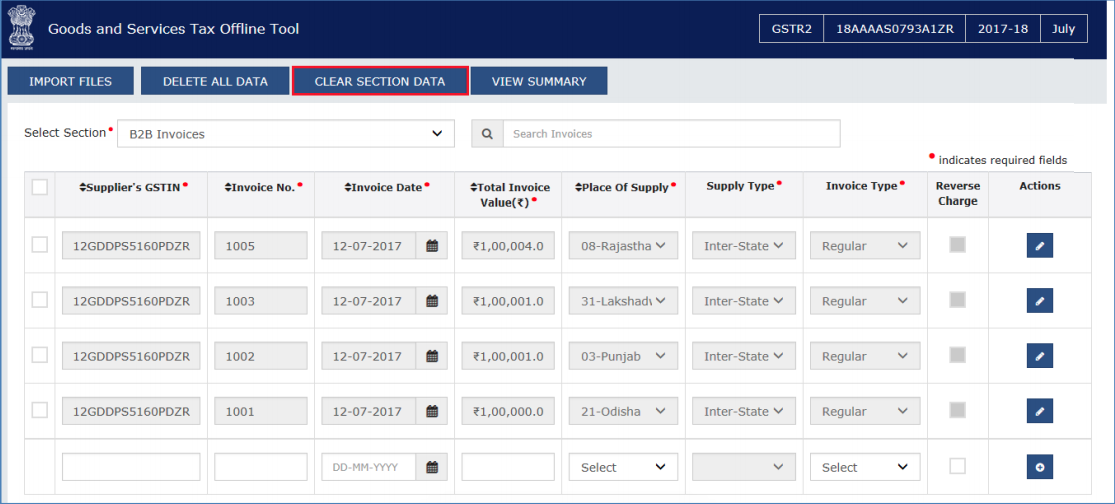Open calendar icon in the blank new row
The width and height of the screenshot is (1115, 504).
[432, 468]
